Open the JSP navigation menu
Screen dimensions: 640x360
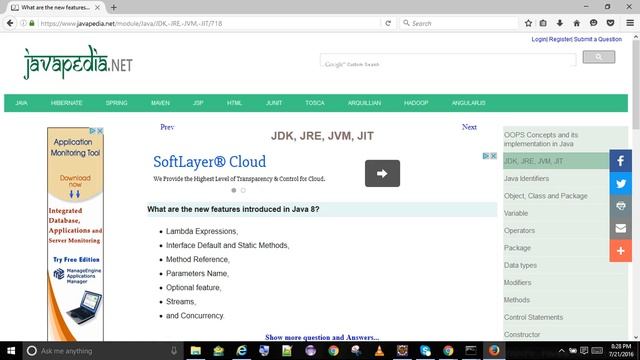coord(198,103)
